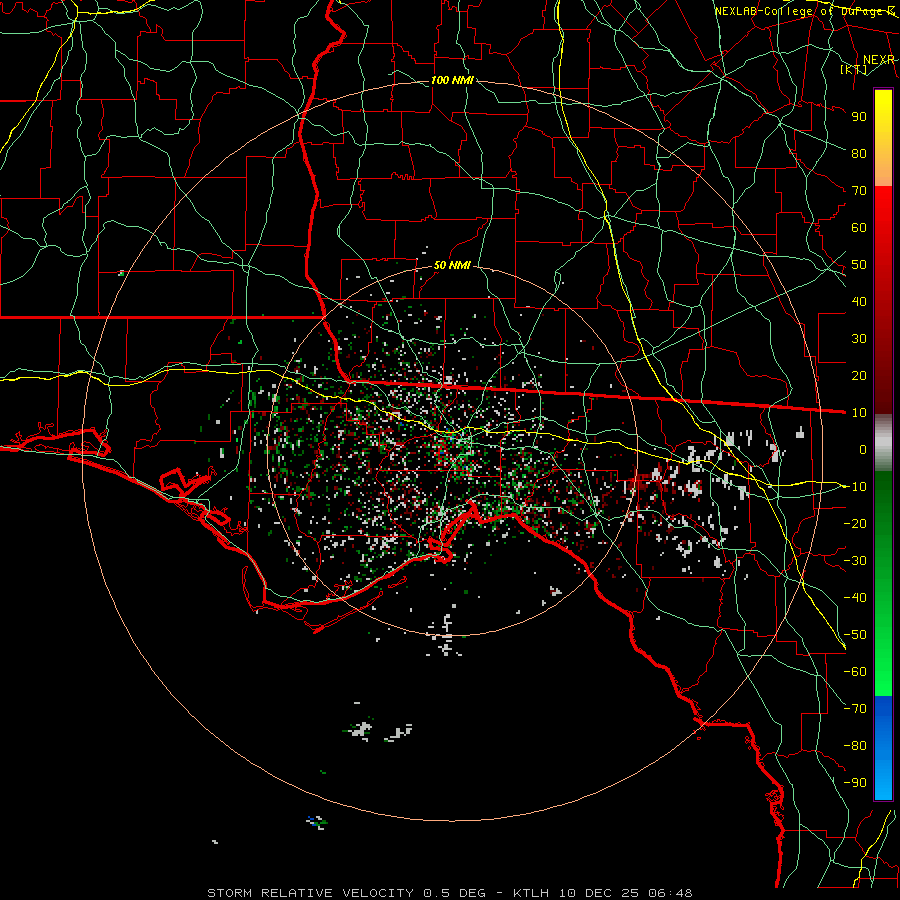Select the 60 value on velocity scale
The height and width of the screenshot is (900, 900).
point(859,227)
